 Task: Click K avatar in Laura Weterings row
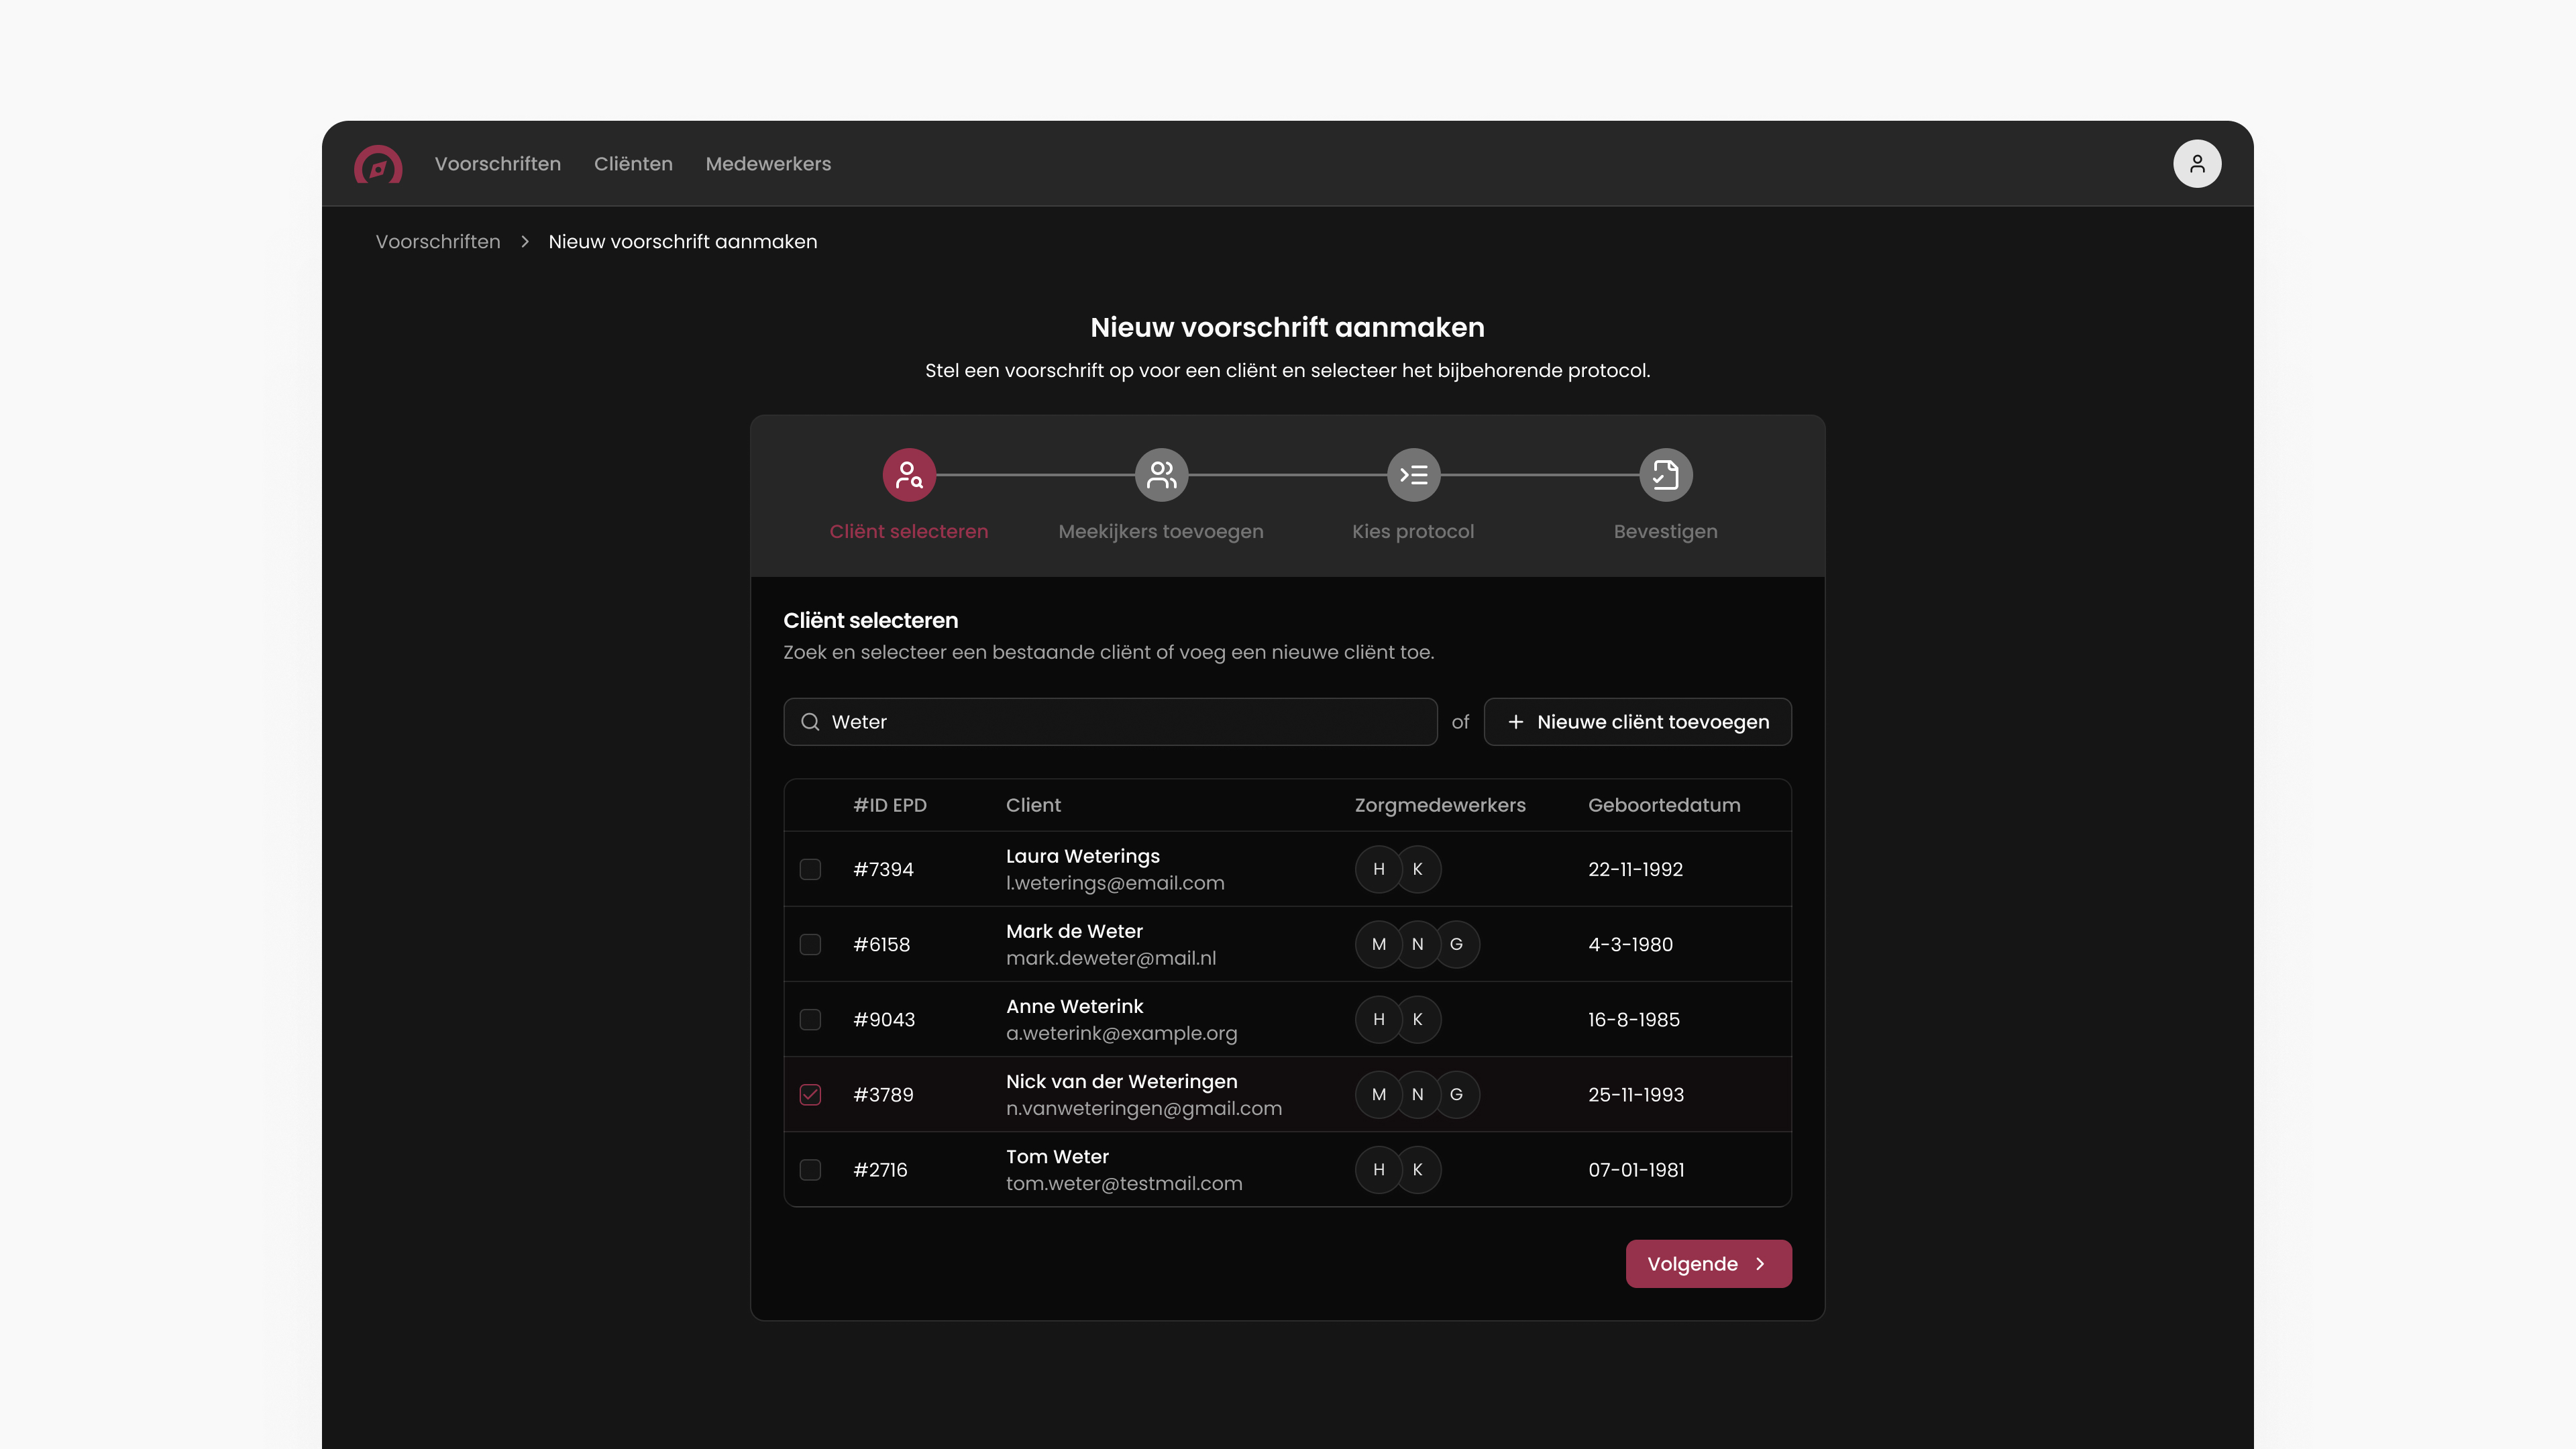click(1418, 869)
